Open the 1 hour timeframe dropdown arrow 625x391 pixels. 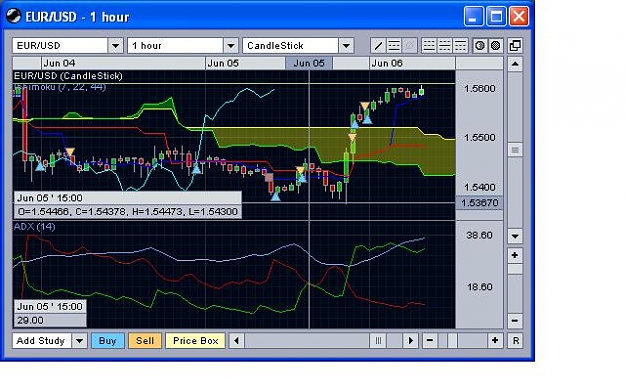[231, 46]
